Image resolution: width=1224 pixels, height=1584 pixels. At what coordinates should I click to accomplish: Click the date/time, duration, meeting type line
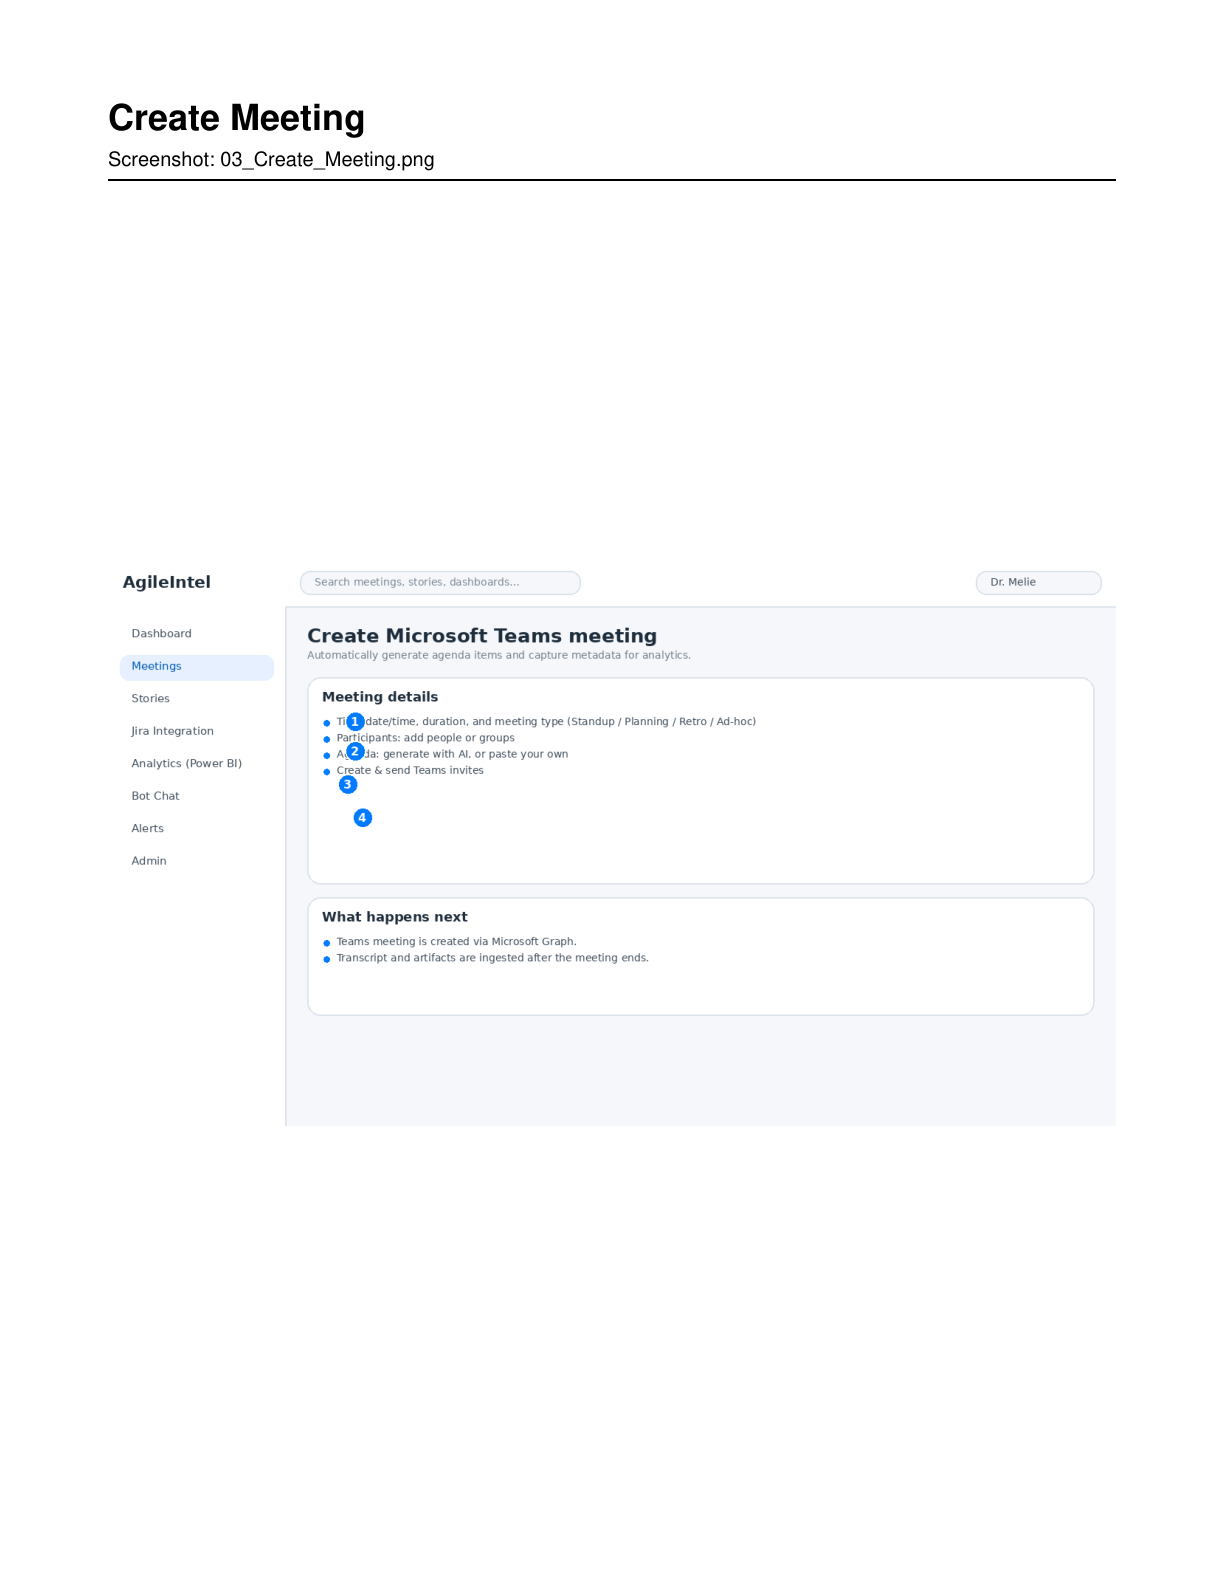546,722
